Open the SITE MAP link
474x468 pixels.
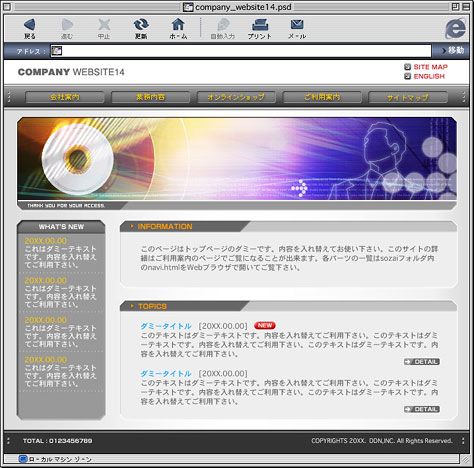coord(430,67)
